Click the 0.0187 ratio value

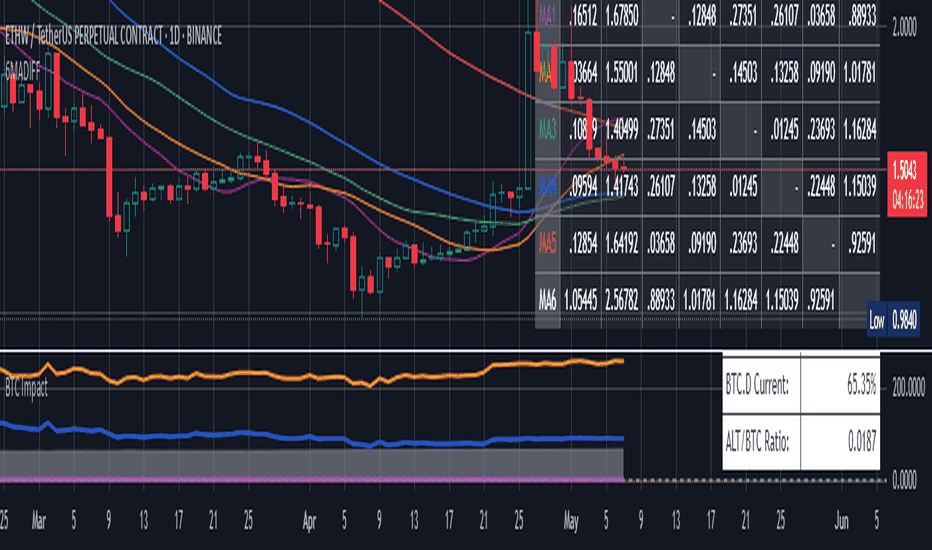[x=840, y=442]
